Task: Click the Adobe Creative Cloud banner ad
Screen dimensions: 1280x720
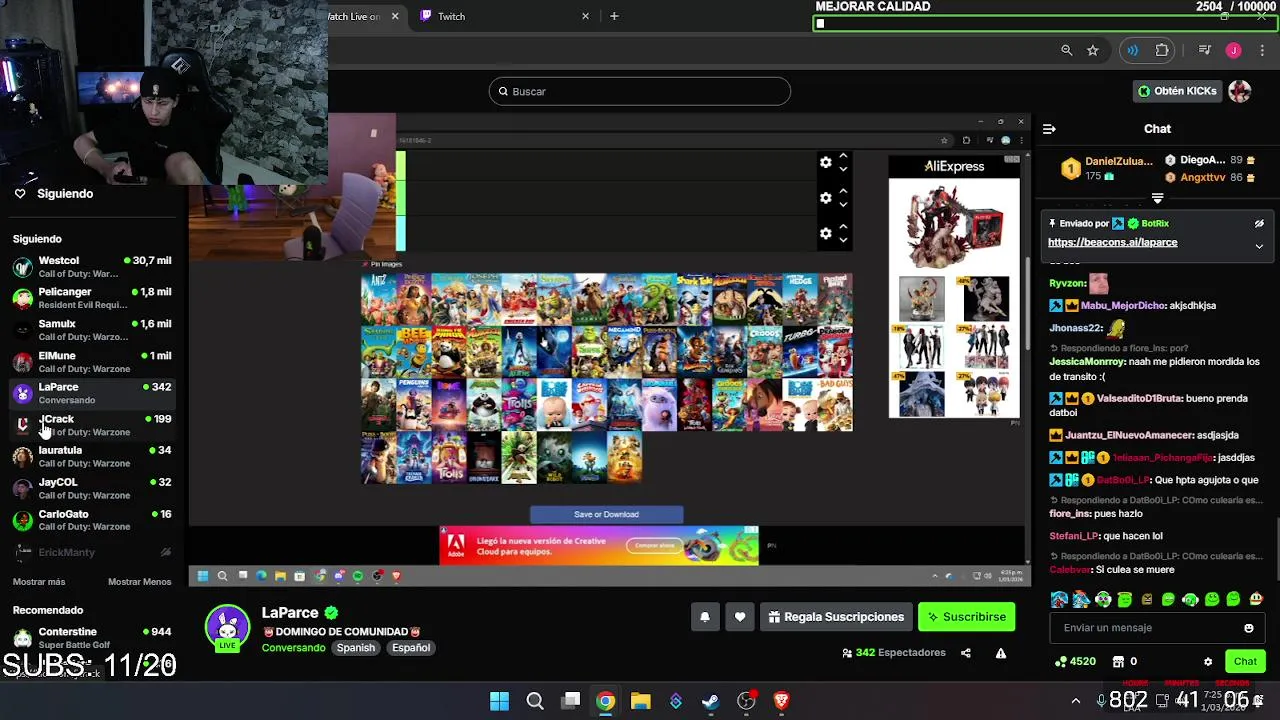Action: pos(599,546)
